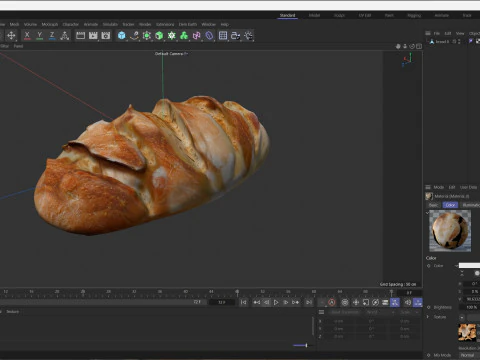Open the Extensions menu
This screenshot has width=480, height=360.
point(165,24)
